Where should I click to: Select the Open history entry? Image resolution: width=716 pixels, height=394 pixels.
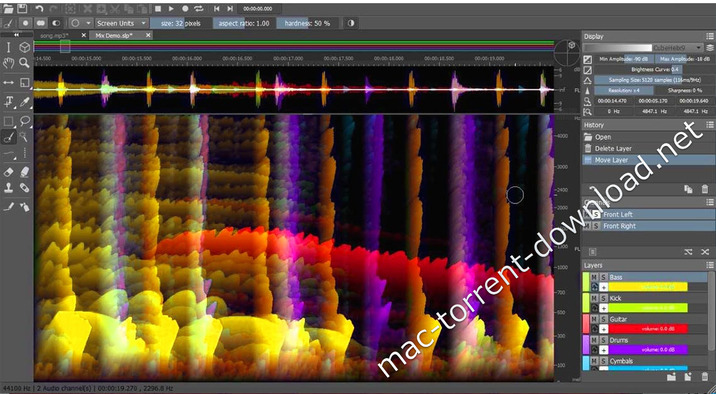(x=648, y=137)
